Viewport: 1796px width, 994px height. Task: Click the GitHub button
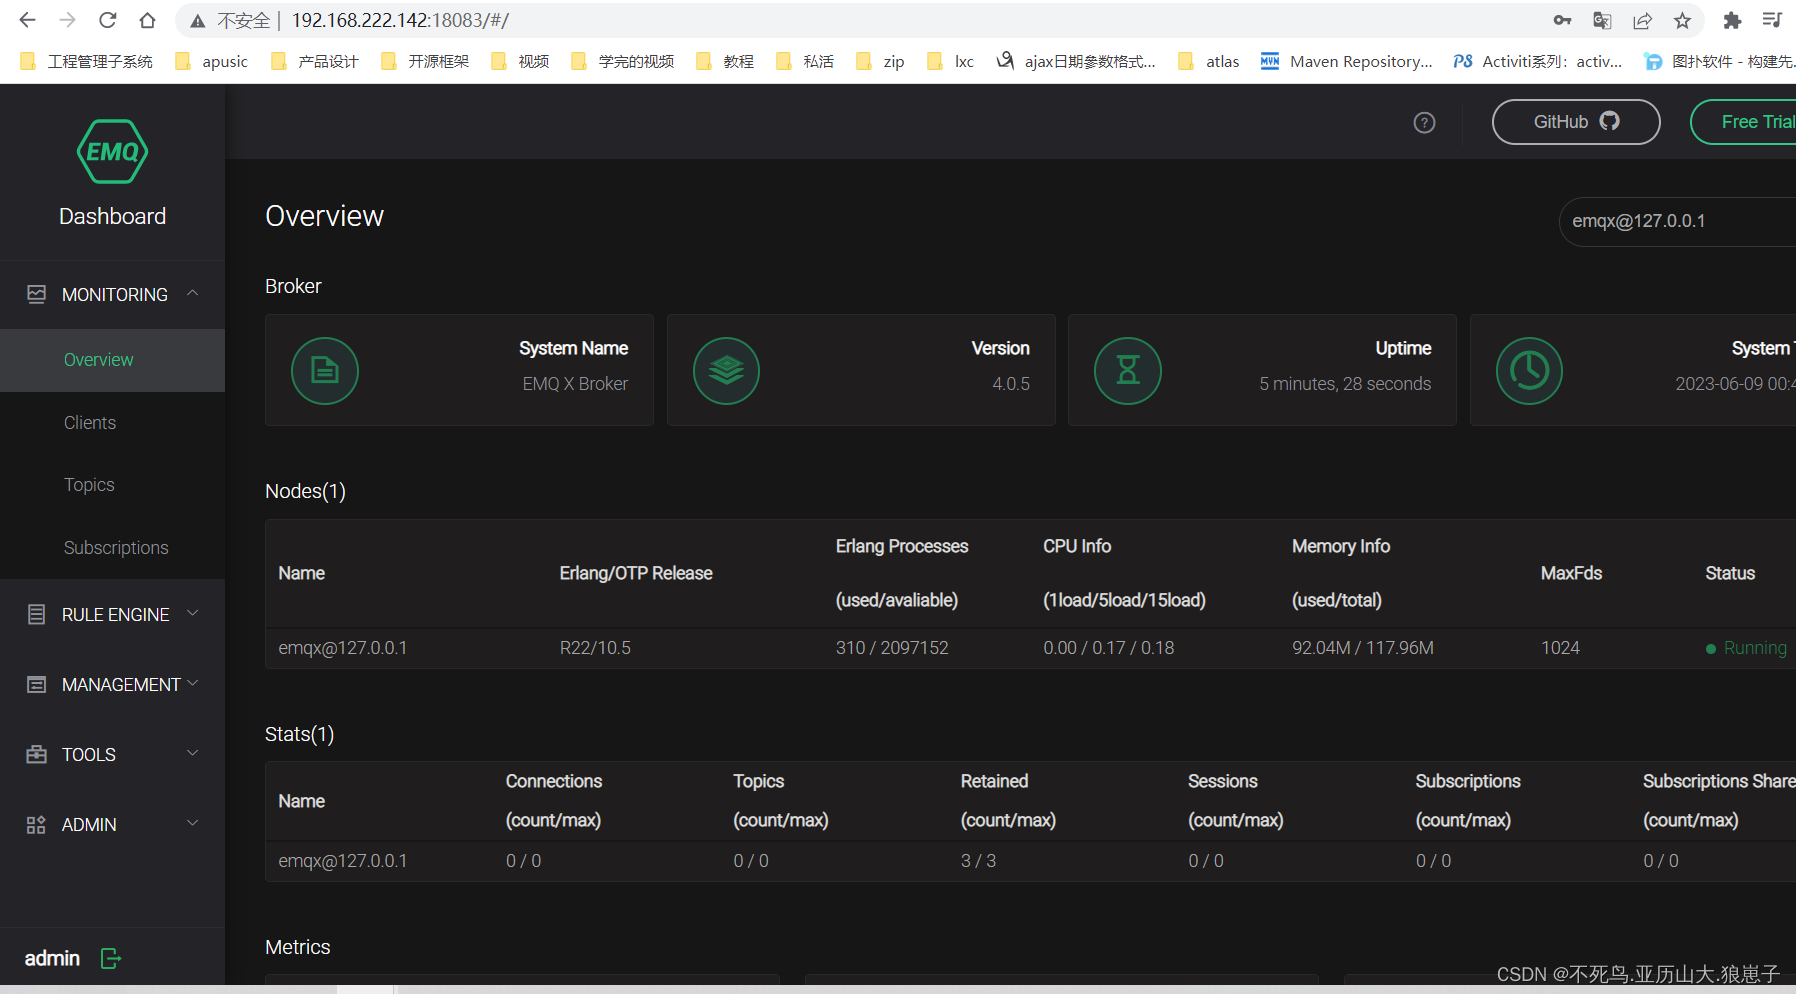(x=1576, y=122)
